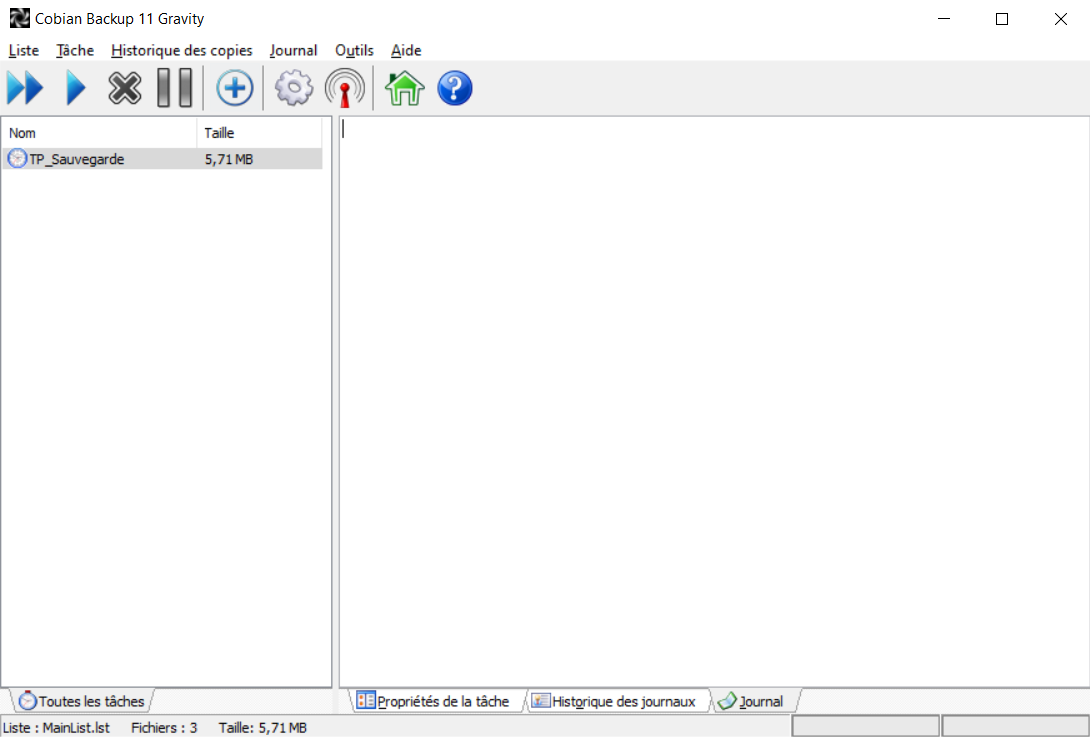
Task: Close the Cobian Backup window
Action: (1061, 19)
